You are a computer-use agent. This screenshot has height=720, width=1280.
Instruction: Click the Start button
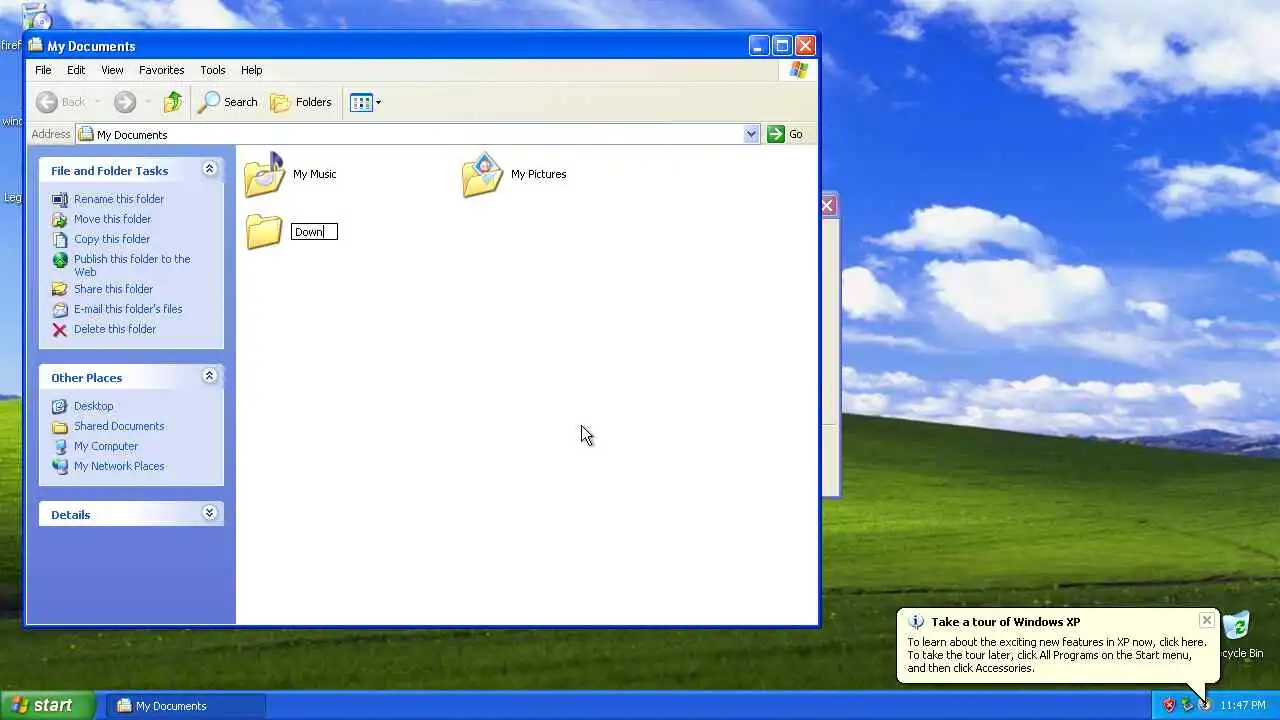(47, 705)
